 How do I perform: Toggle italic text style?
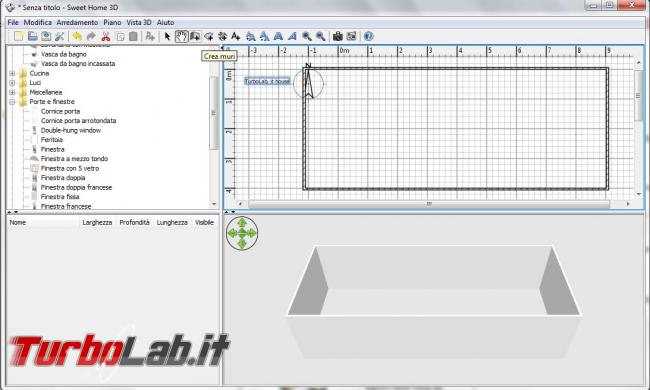coord(292,36)
